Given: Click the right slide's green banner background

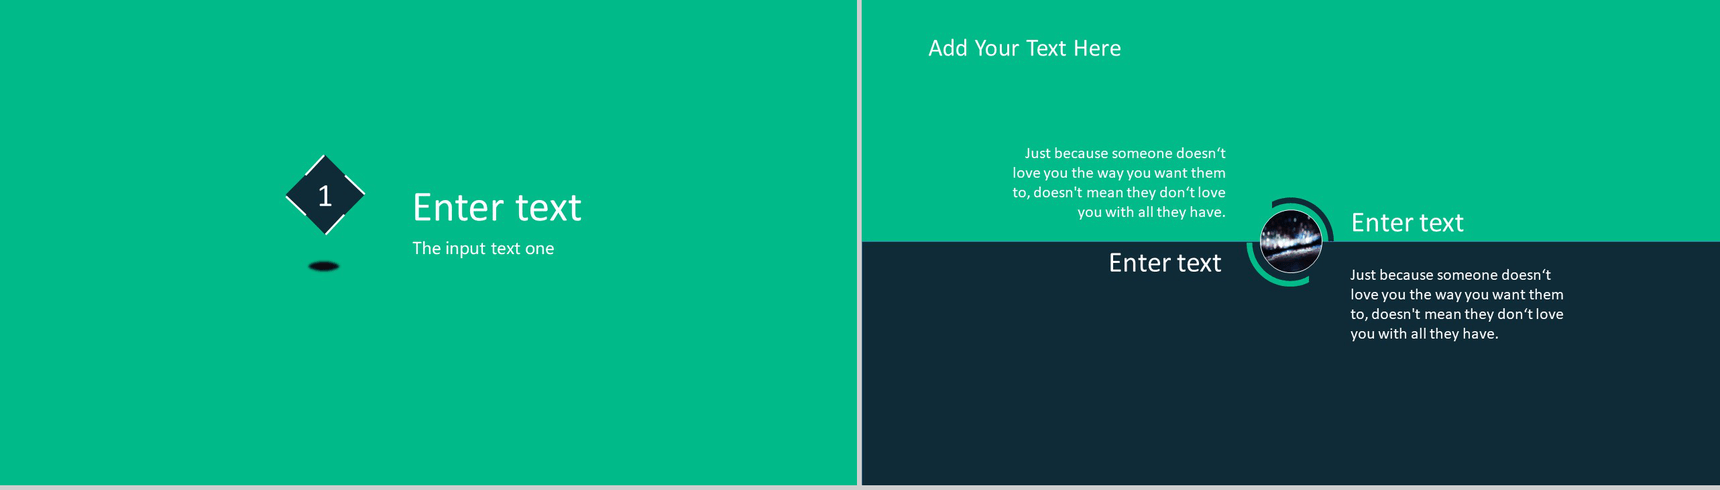Looking at the screenshot, I should pos(1500,100).
